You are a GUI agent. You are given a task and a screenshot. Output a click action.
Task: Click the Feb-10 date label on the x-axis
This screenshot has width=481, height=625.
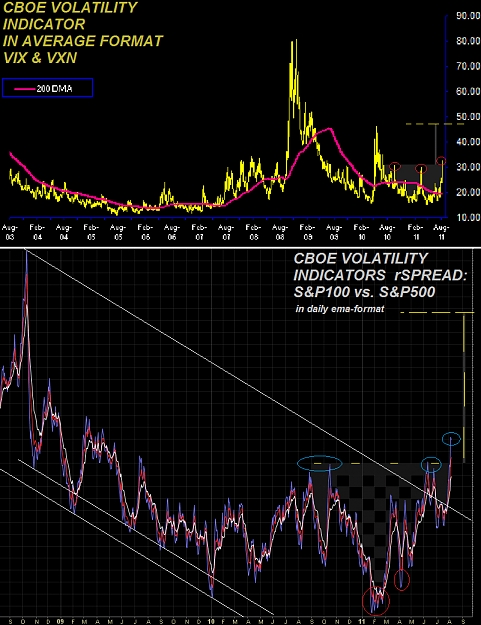point(361,232)
